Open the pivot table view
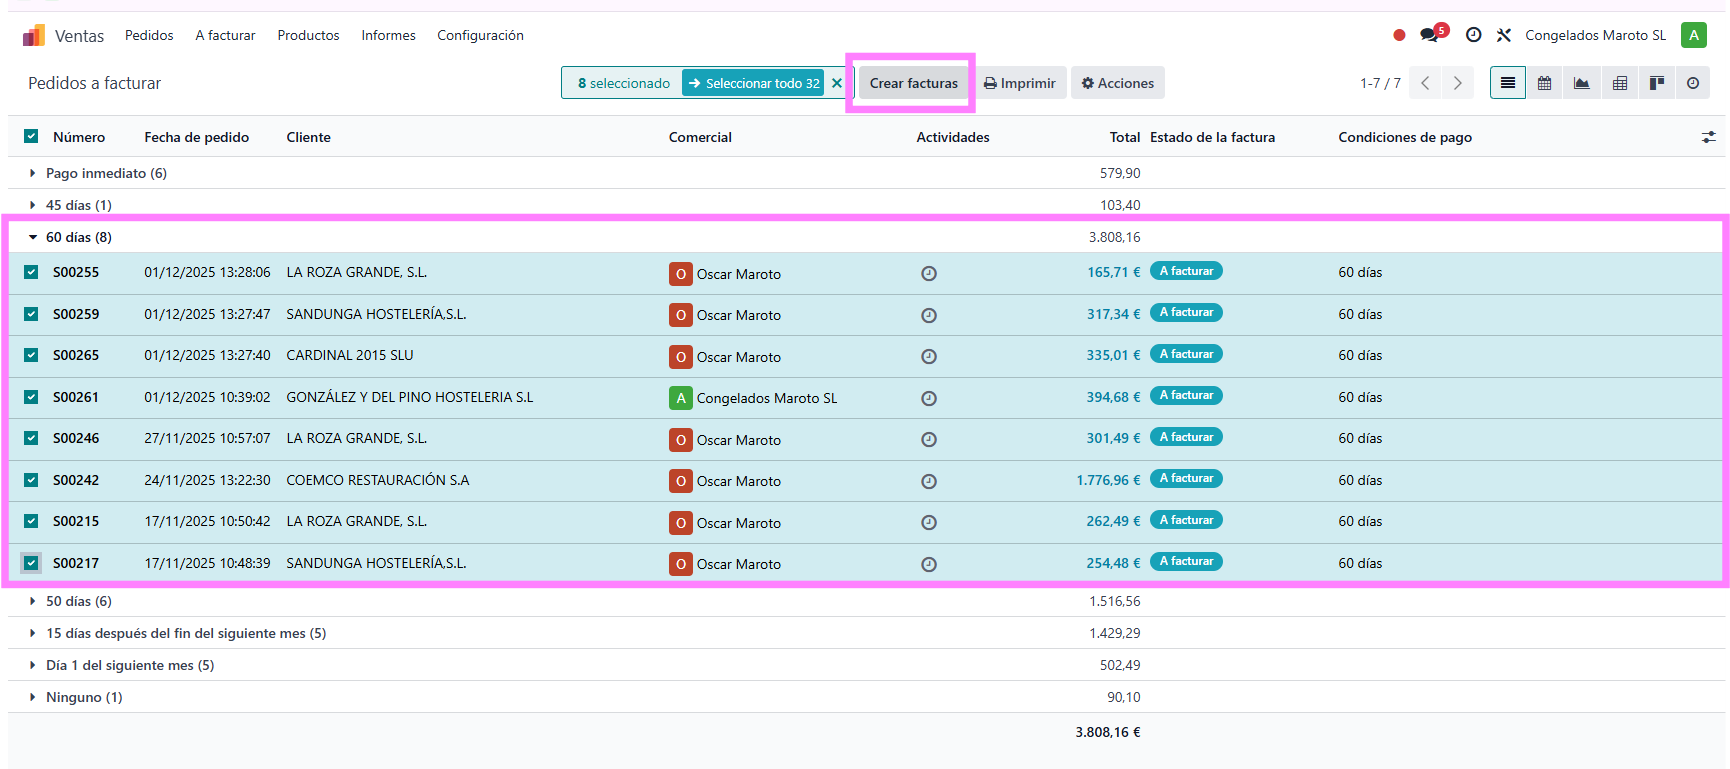This screenshot has width=1730, height=769. tap(1619, 83)
